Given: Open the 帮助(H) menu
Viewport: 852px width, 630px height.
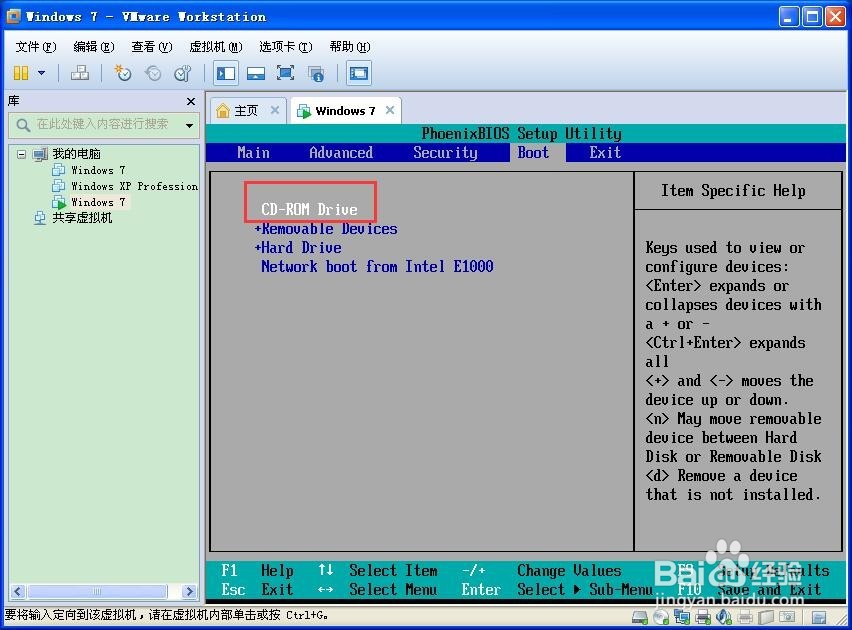Looking at the screenshot, I should point(350,47).
